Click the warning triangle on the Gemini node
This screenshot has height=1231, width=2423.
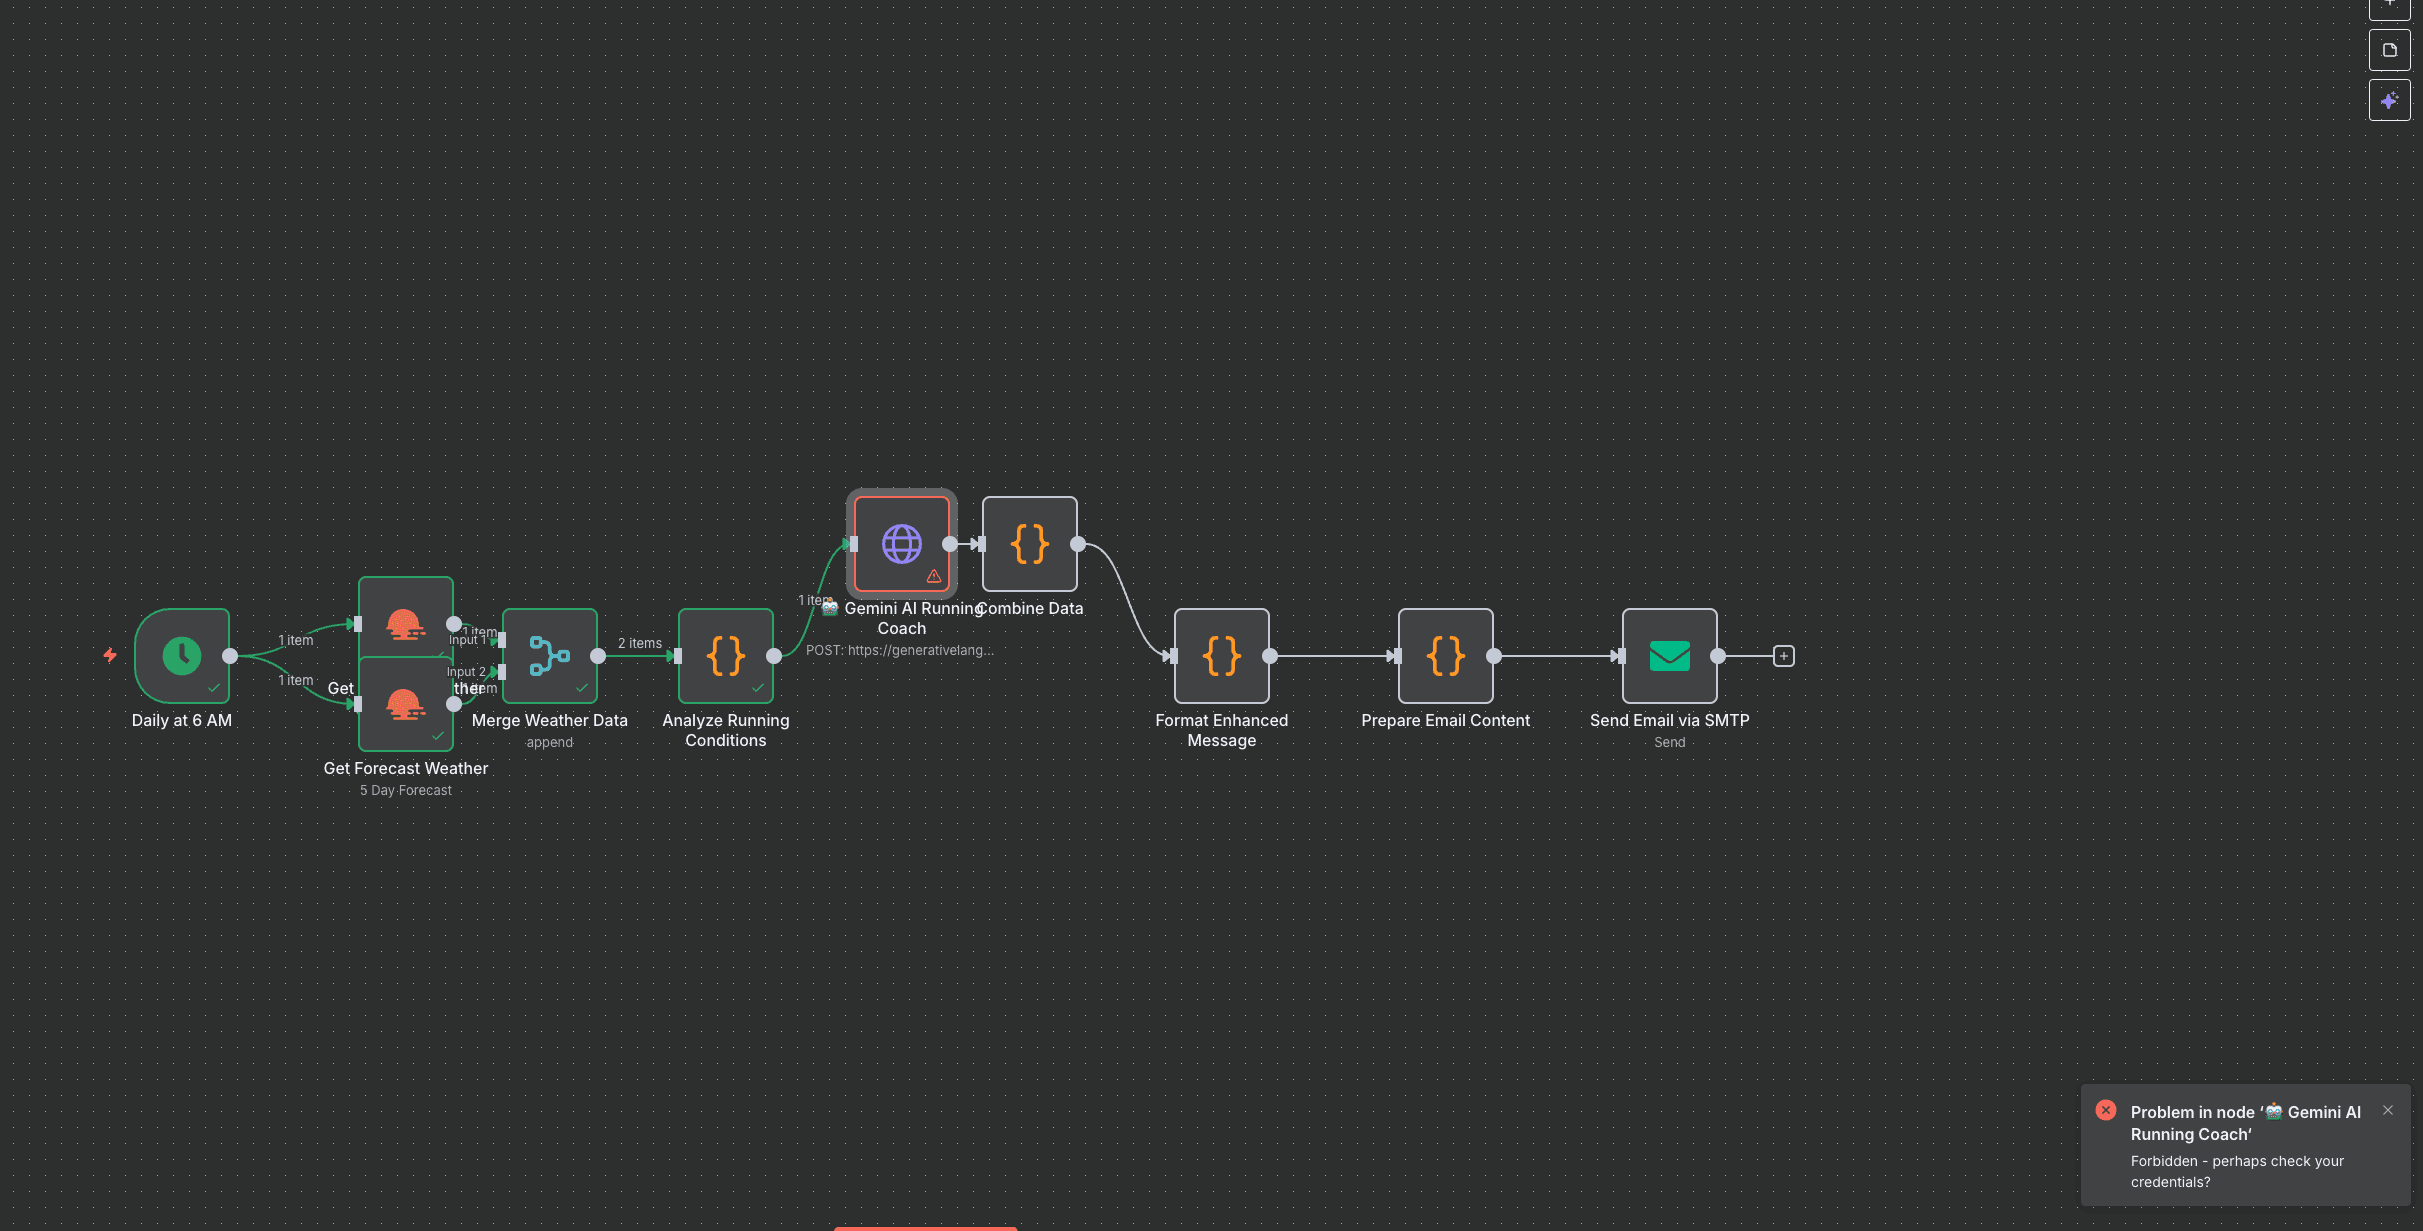click(x=931, y=575)
